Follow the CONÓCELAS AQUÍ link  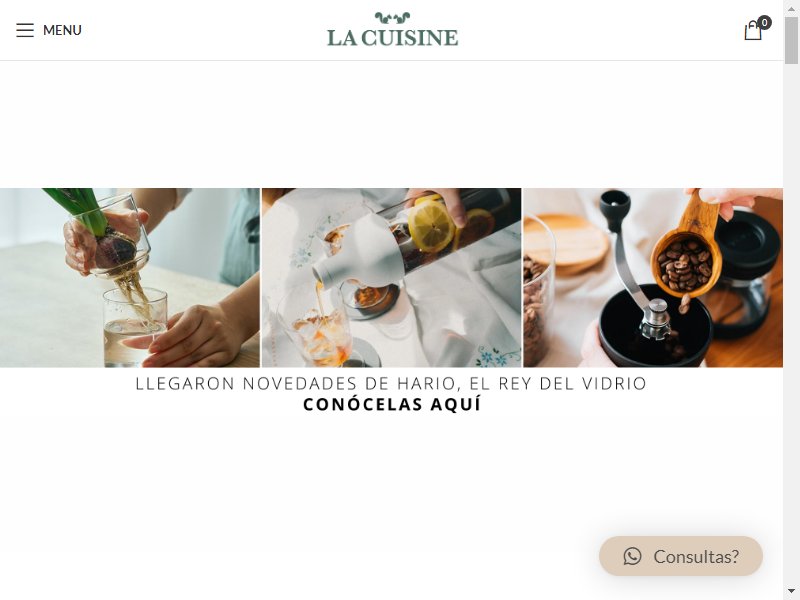392,404
